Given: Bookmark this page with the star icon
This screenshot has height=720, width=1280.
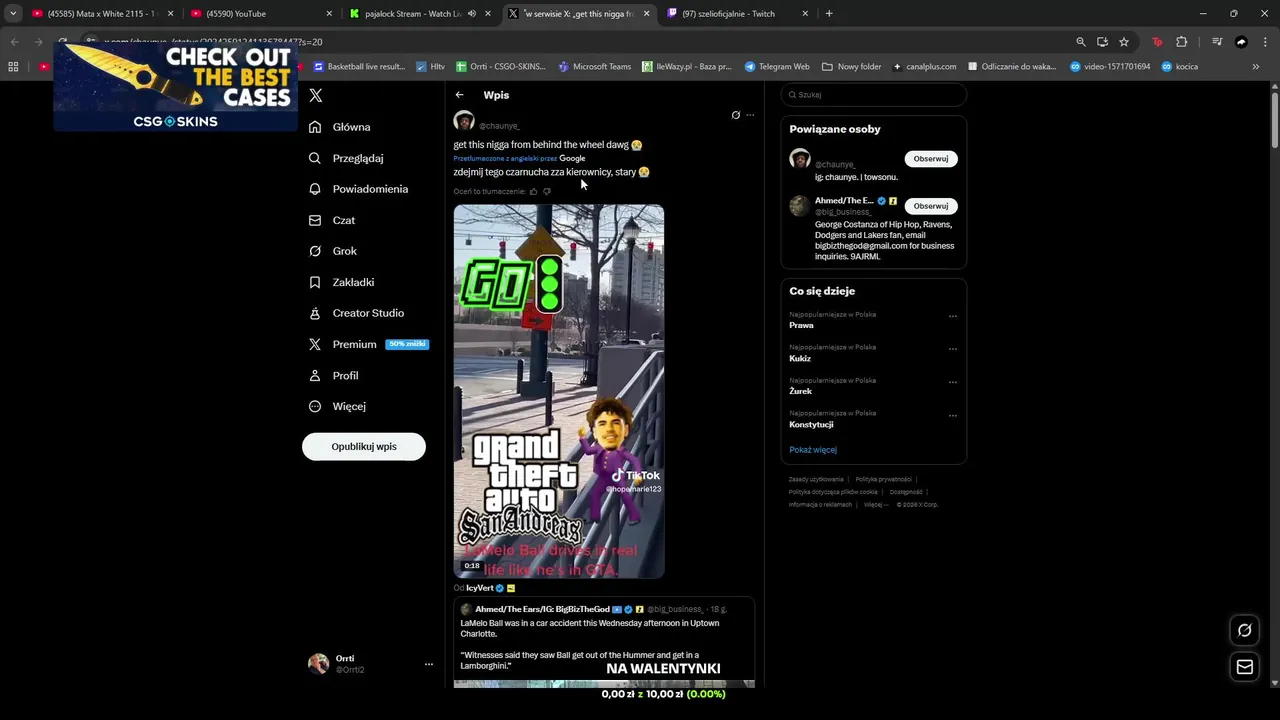Looking at the screenshot, I should [1124, 42].
